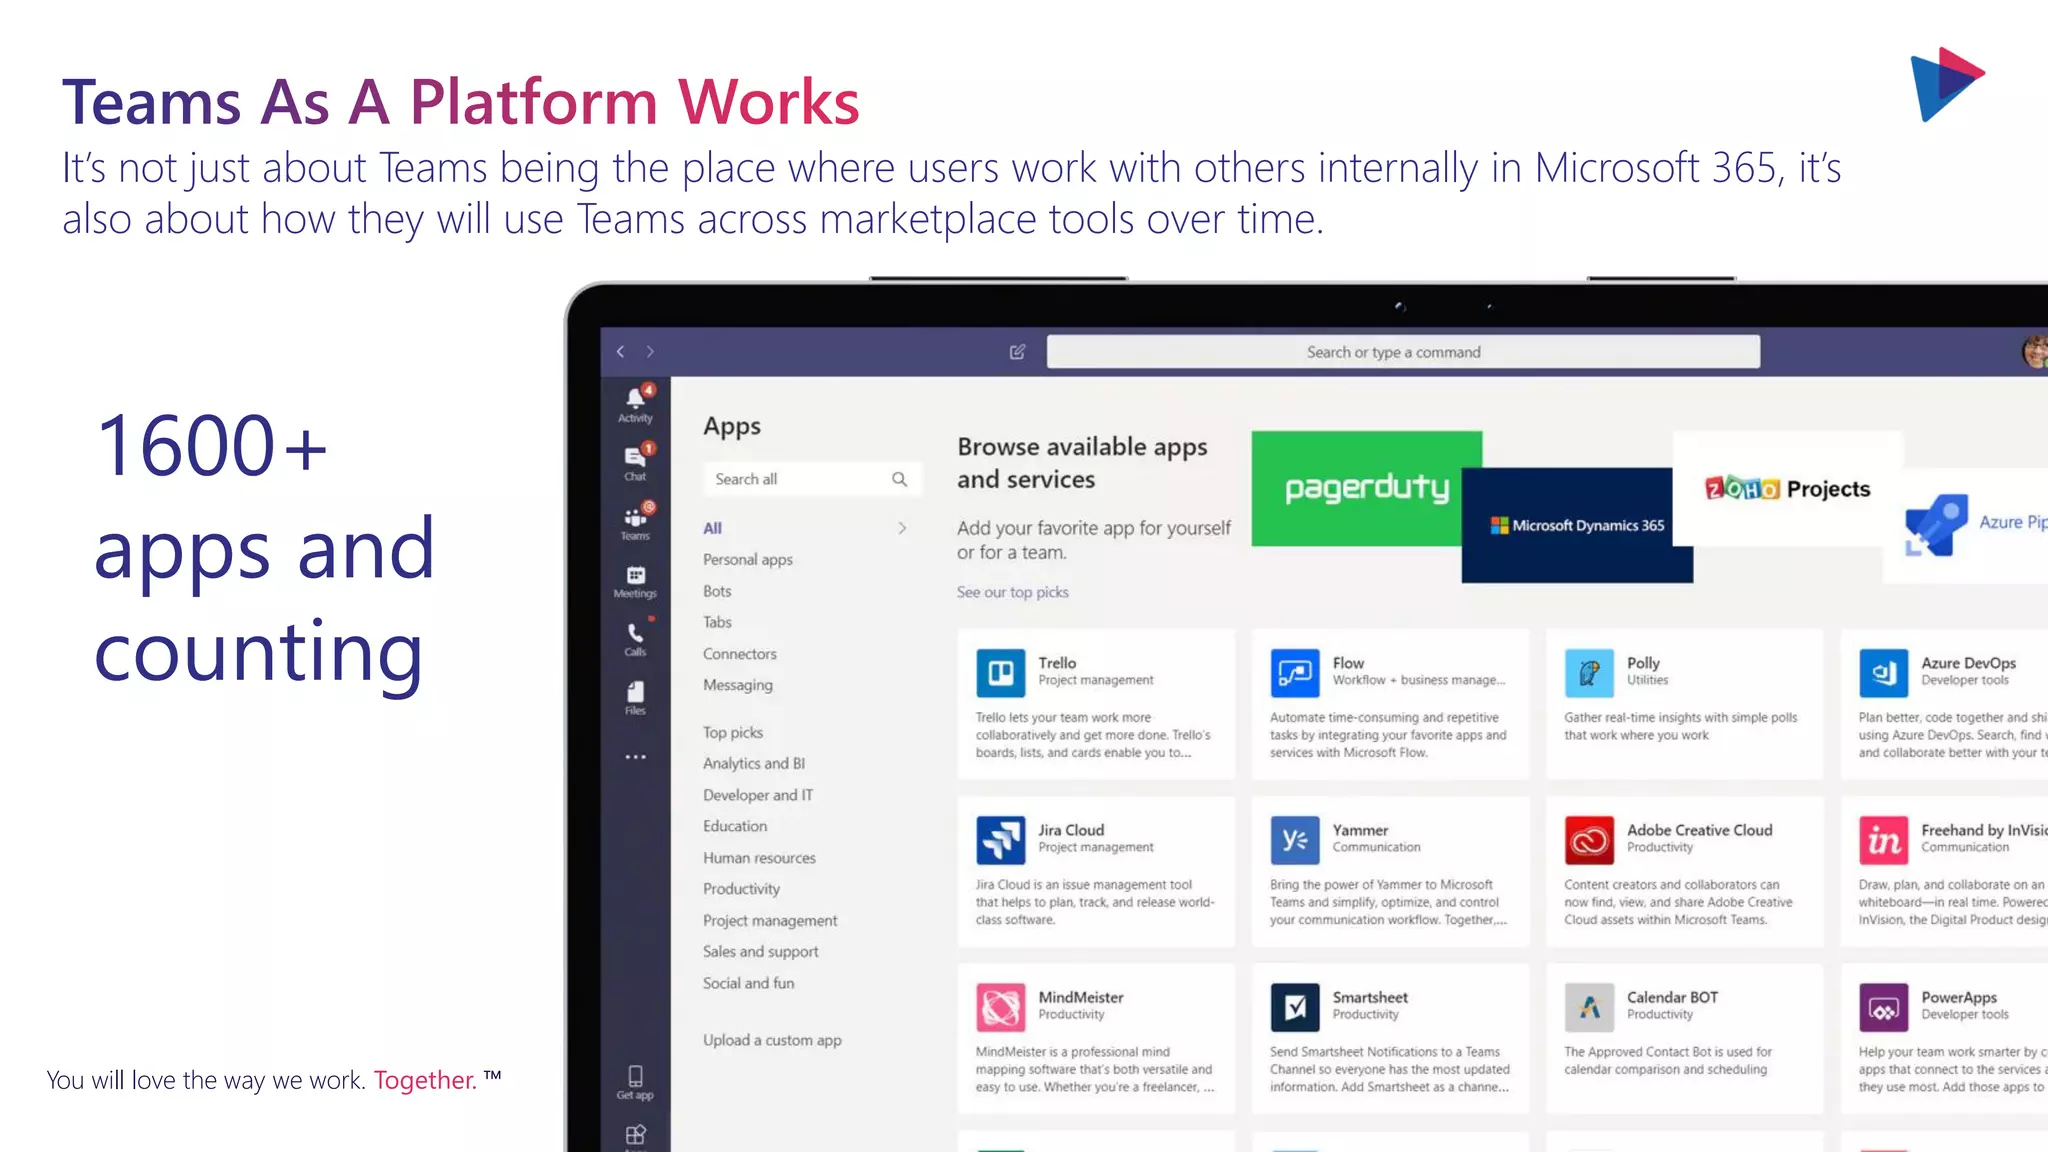This screenshot has width=2048, height=1152.
Task: Open the more options ellipsis in sidebar
Action: [635, 757]
